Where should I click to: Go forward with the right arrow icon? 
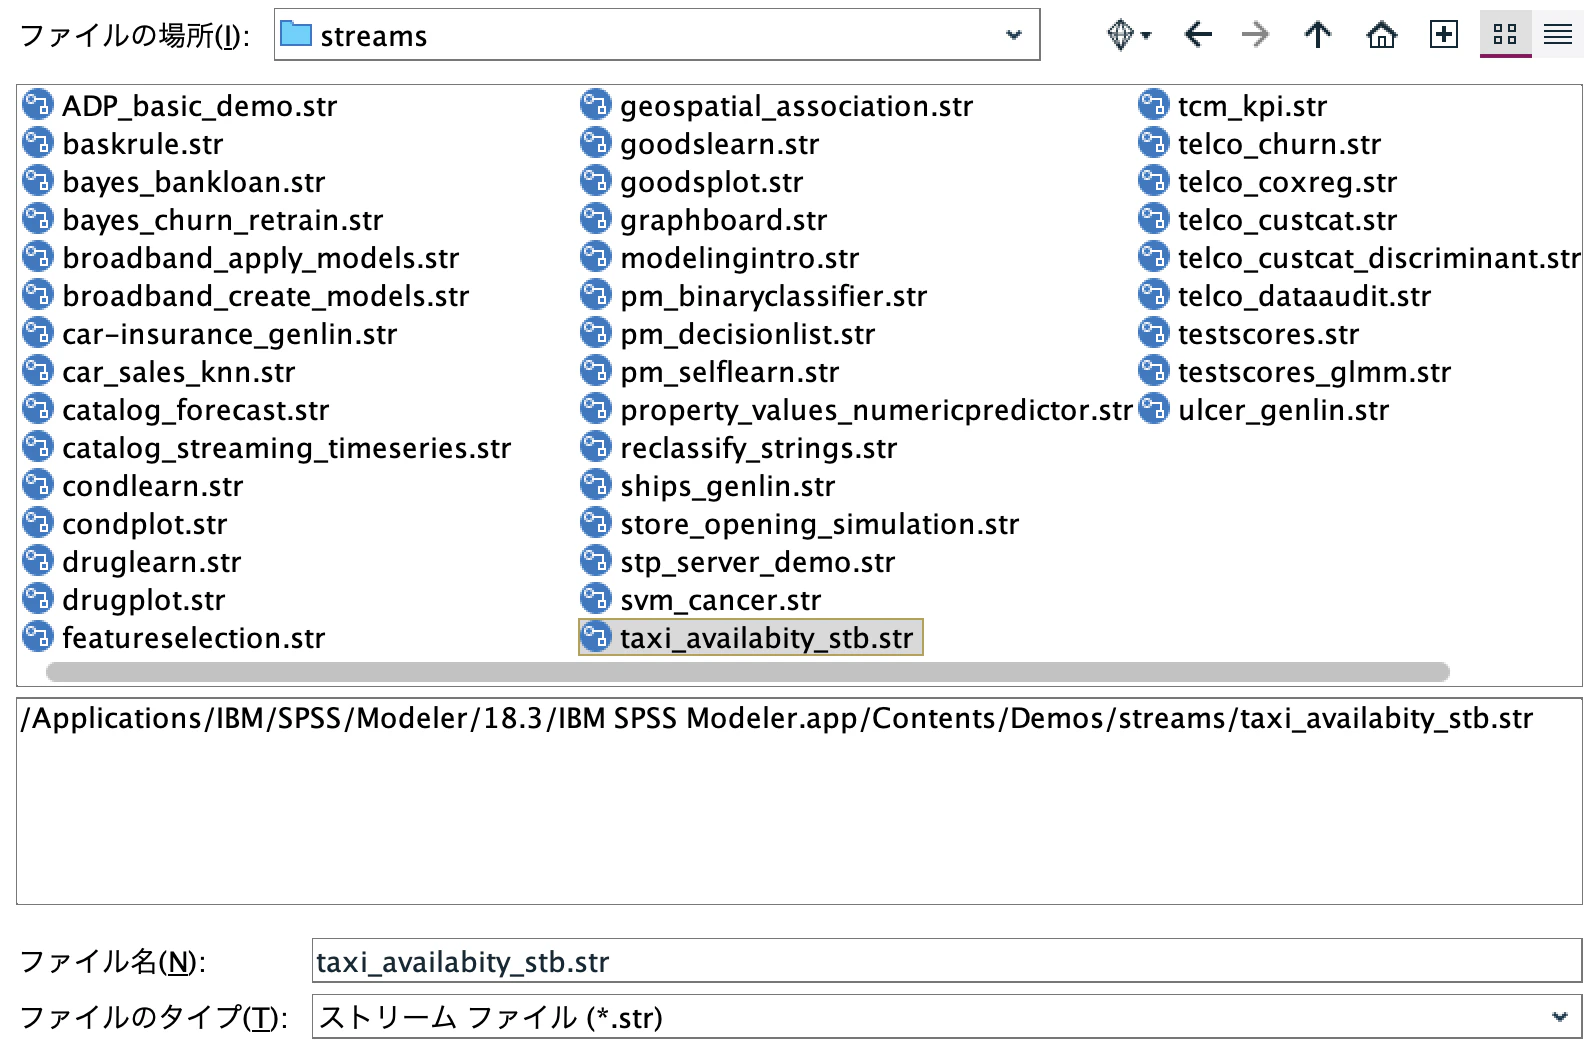coord(1255,35)
